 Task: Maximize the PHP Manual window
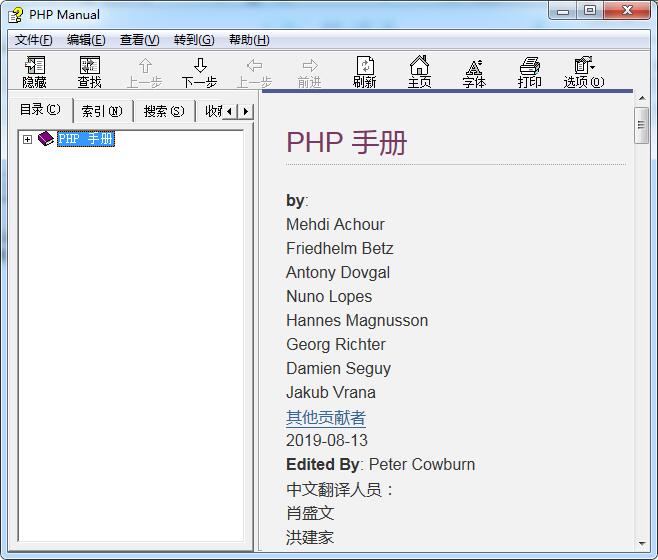pos(590,10)
